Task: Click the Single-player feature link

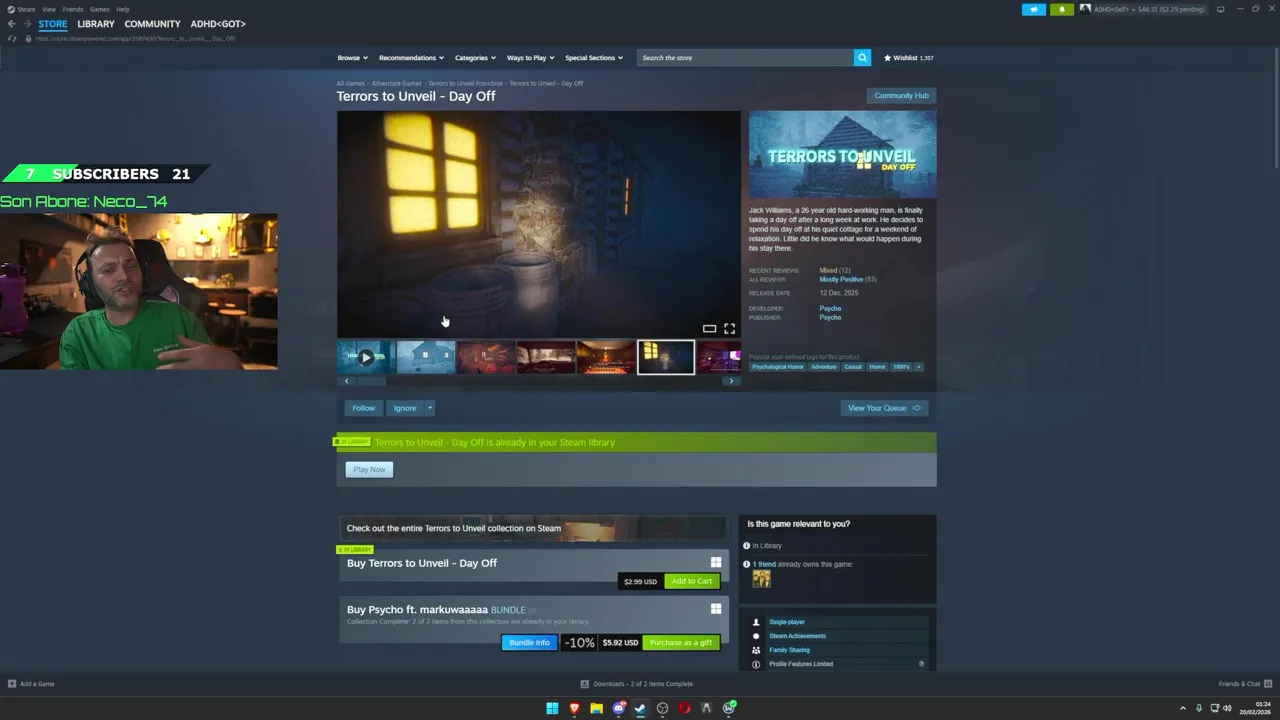Action: click(x=787, y=622)
